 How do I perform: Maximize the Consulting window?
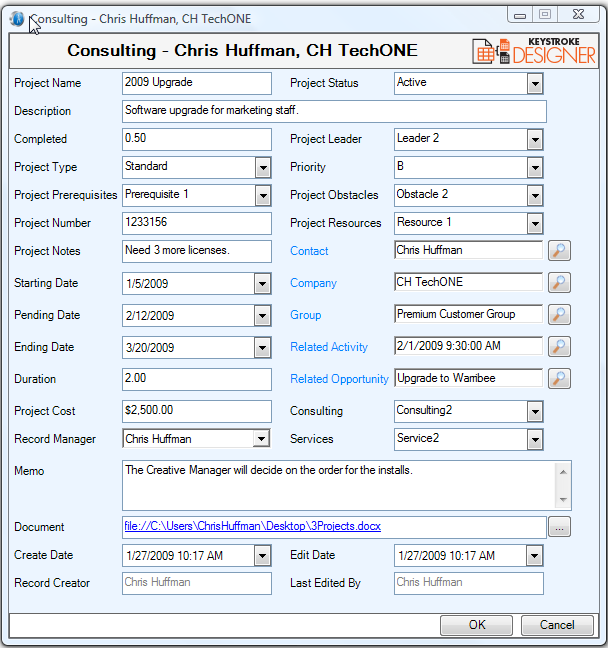click(x=545, y=14)
